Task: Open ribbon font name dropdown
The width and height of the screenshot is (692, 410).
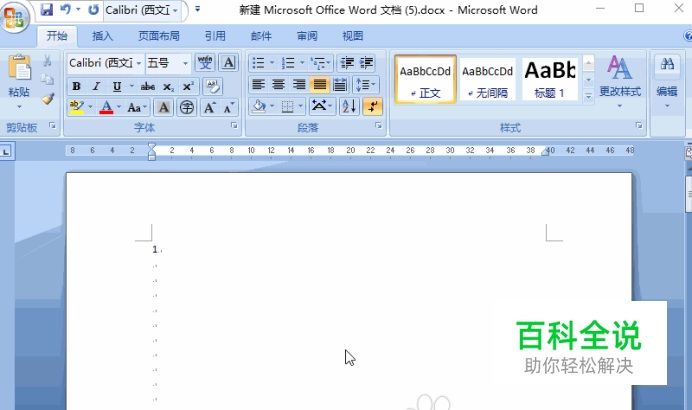Action: tap(139, 63)
